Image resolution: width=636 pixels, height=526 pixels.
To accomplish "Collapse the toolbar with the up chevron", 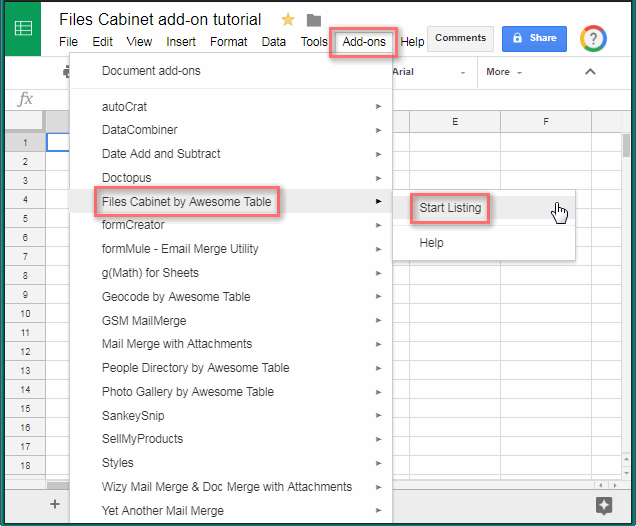I will (x=590, y=72).
